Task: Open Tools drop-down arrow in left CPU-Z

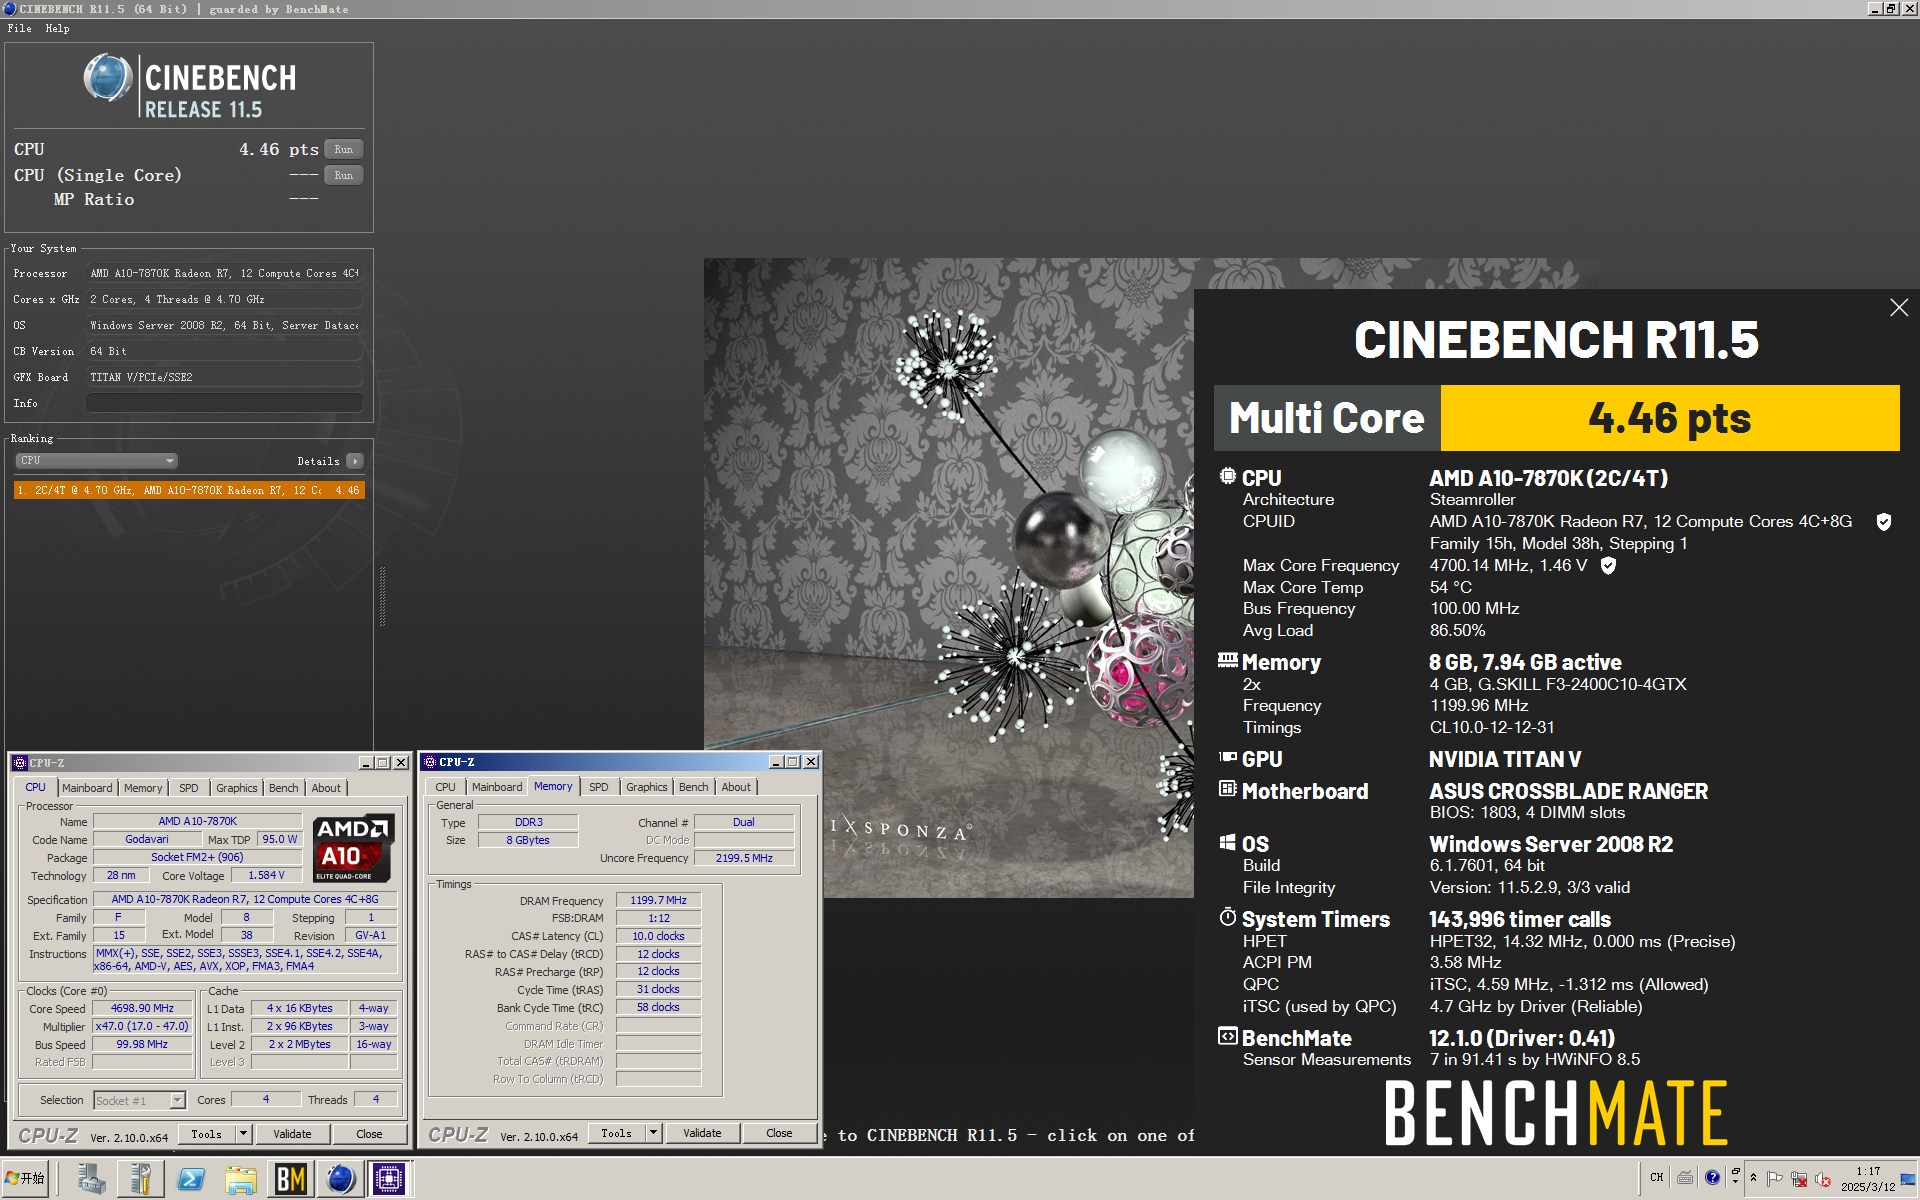Action: click(243, 1134)
